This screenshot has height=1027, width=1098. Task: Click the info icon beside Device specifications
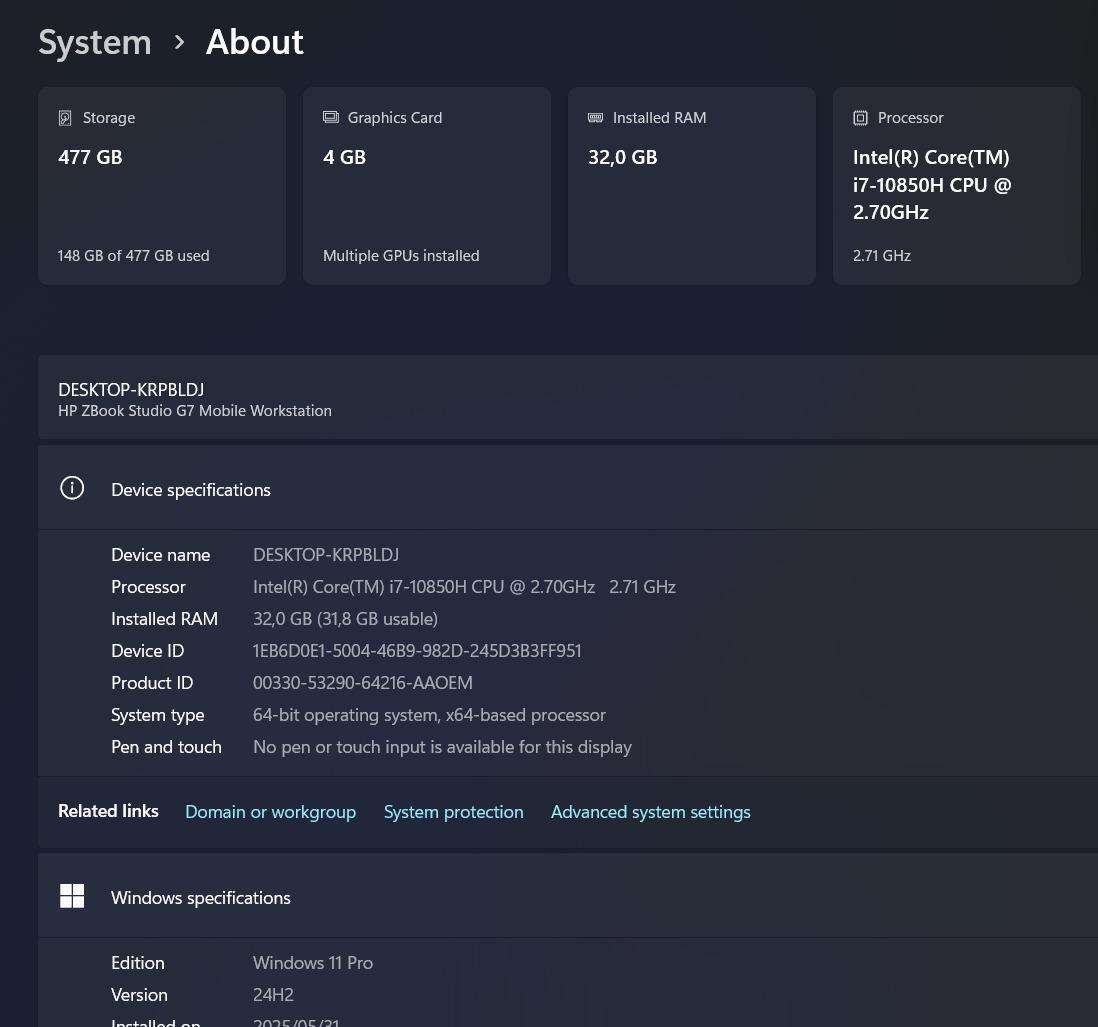pyautogui.click(x=72, y=488)
